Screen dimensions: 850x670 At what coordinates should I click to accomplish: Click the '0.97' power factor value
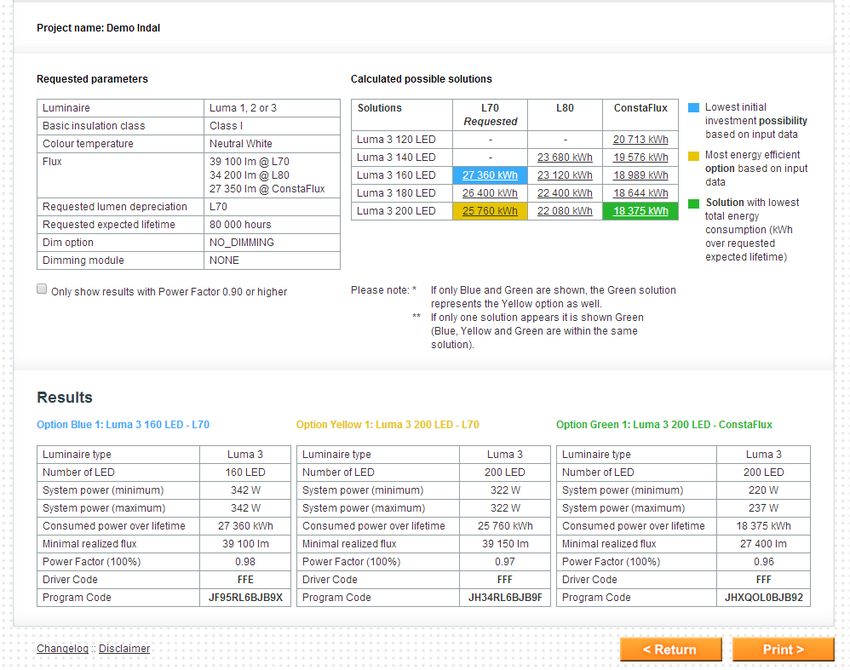pos(505,562)
